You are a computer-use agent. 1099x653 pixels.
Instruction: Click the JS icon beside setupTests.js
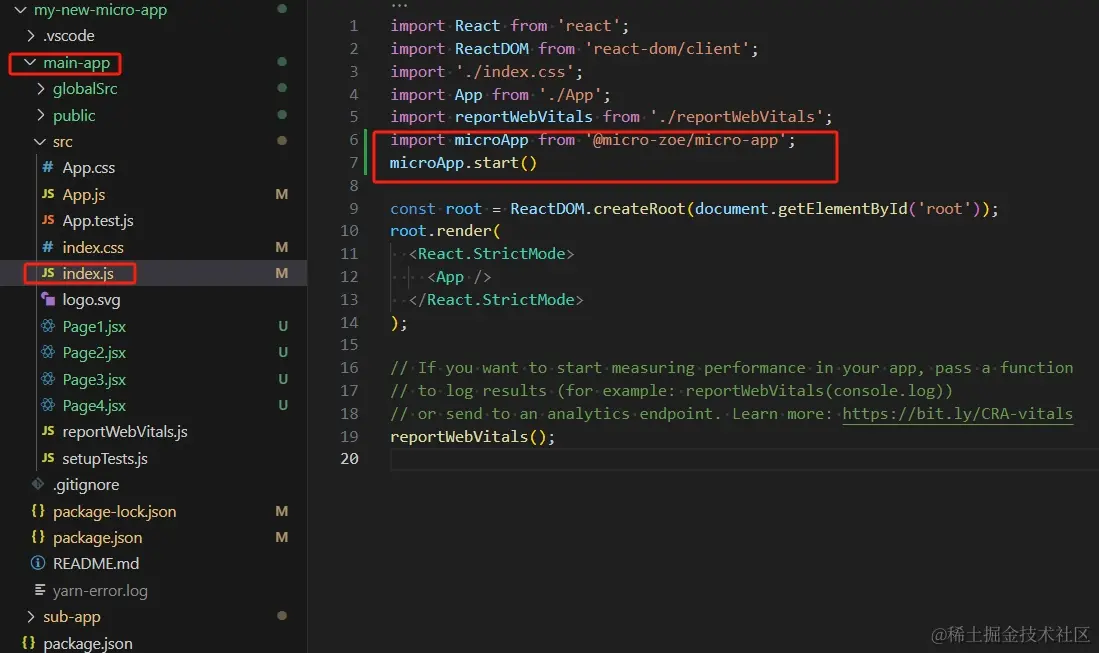pos(48,458)
